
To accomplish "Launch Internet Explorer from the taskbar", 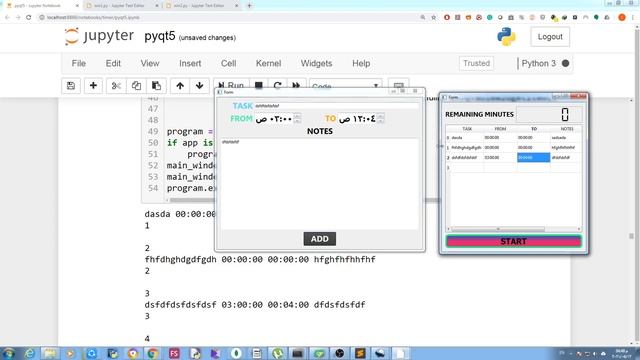I will click(x=29, y=353).
